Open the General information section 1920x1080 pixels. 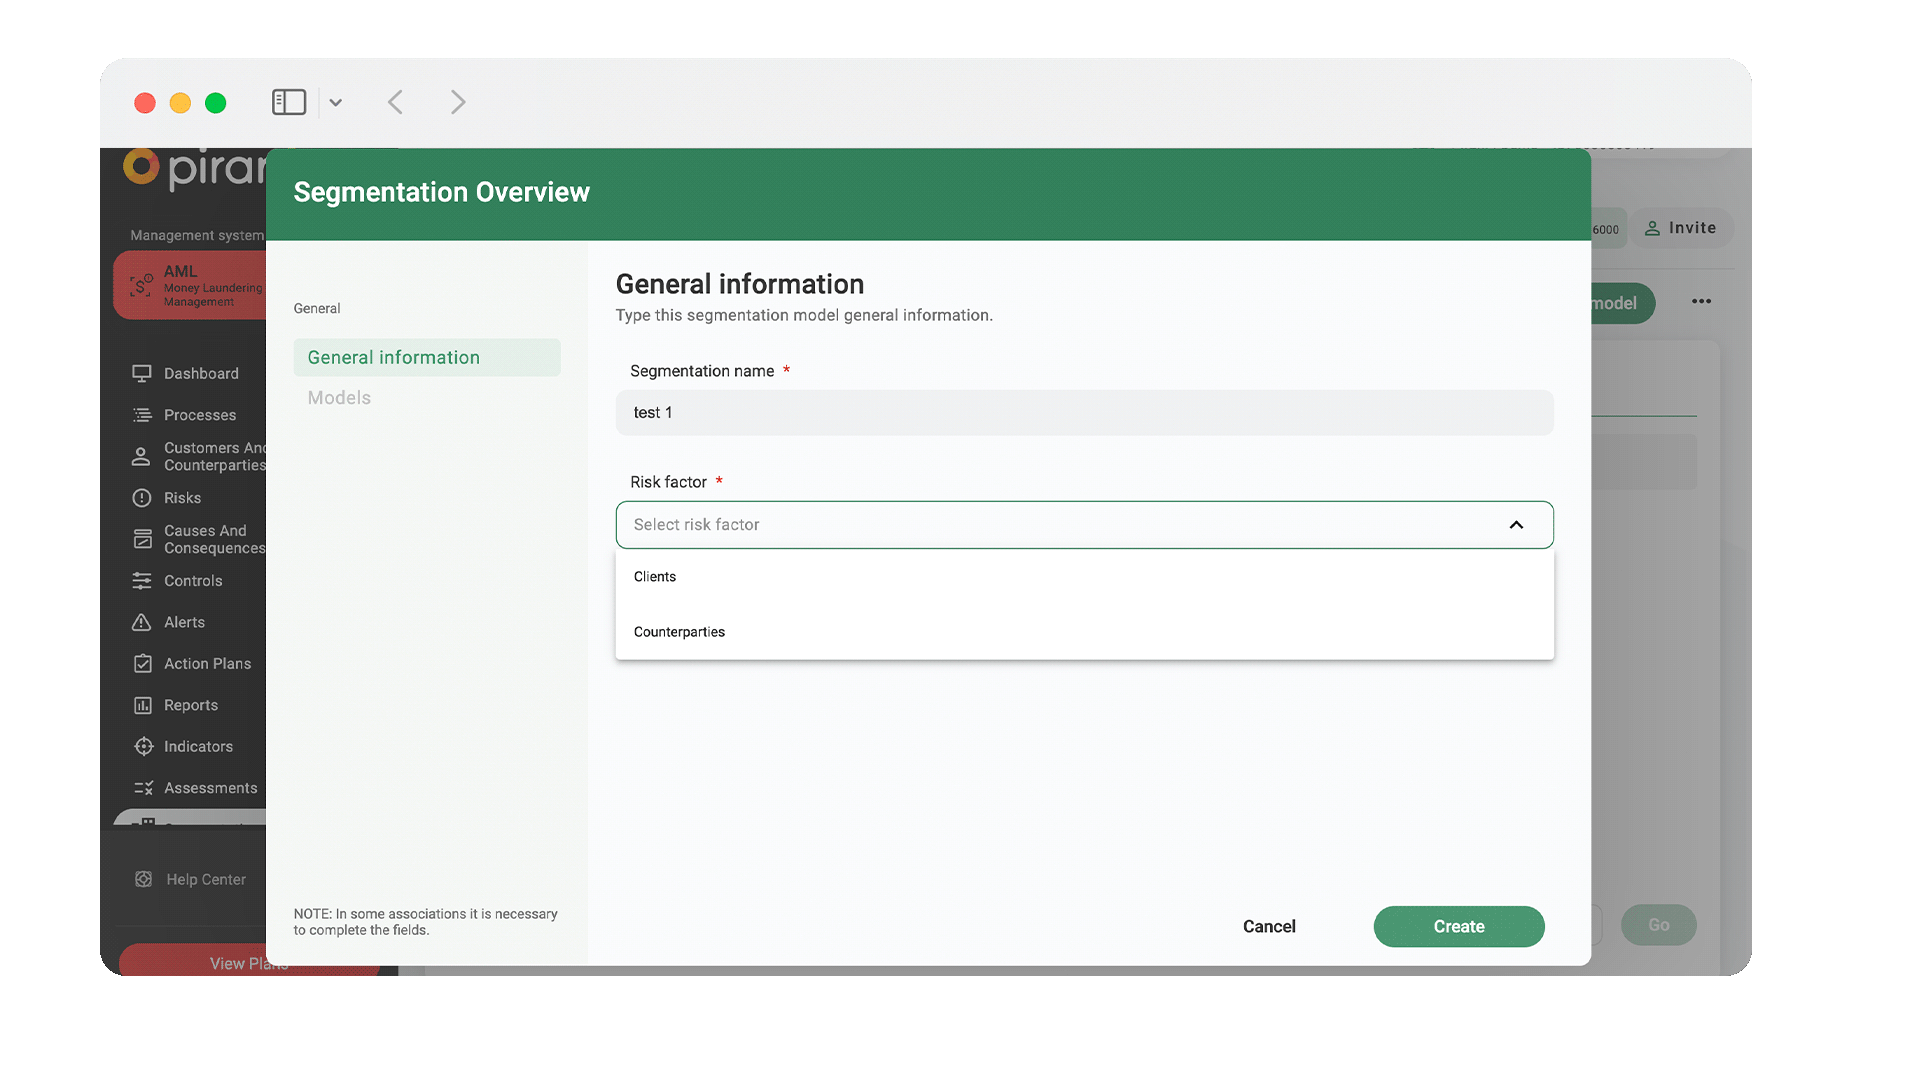[x=394, y=358]
